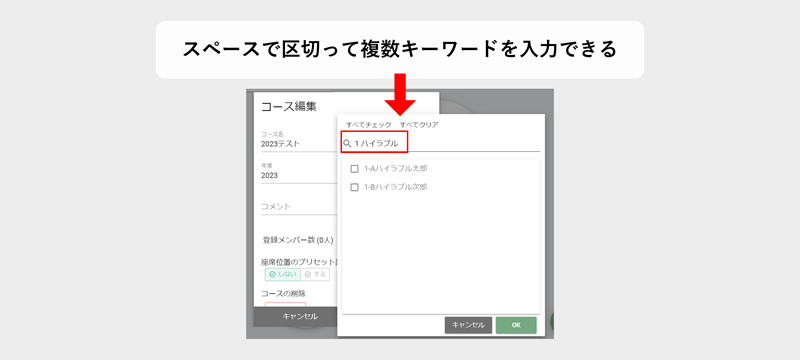The height and width of the screenshot is (360, 800).
Task: Click OK button in member dialog
Action: click(x=516, y=325)
